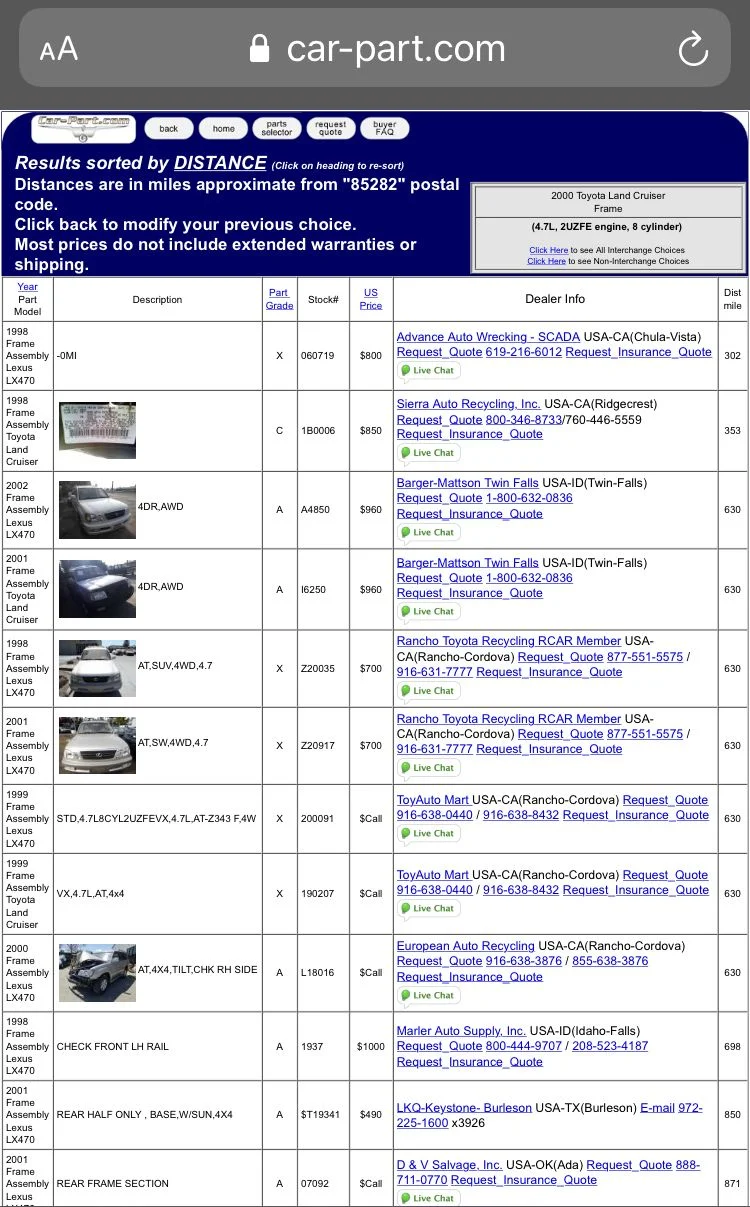Open the parts selector

277,128
